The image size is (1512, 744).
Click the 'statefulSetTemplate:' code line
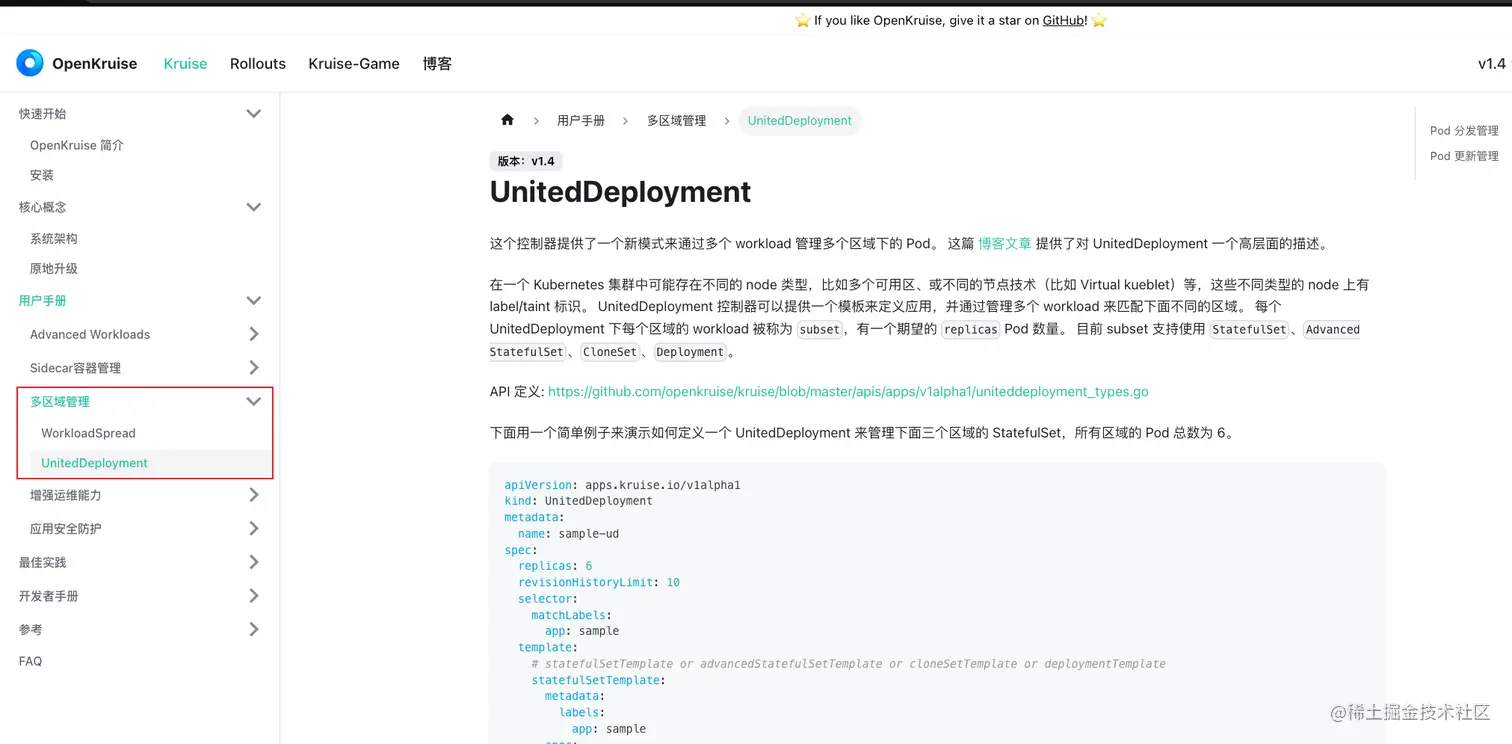[598, 680]
